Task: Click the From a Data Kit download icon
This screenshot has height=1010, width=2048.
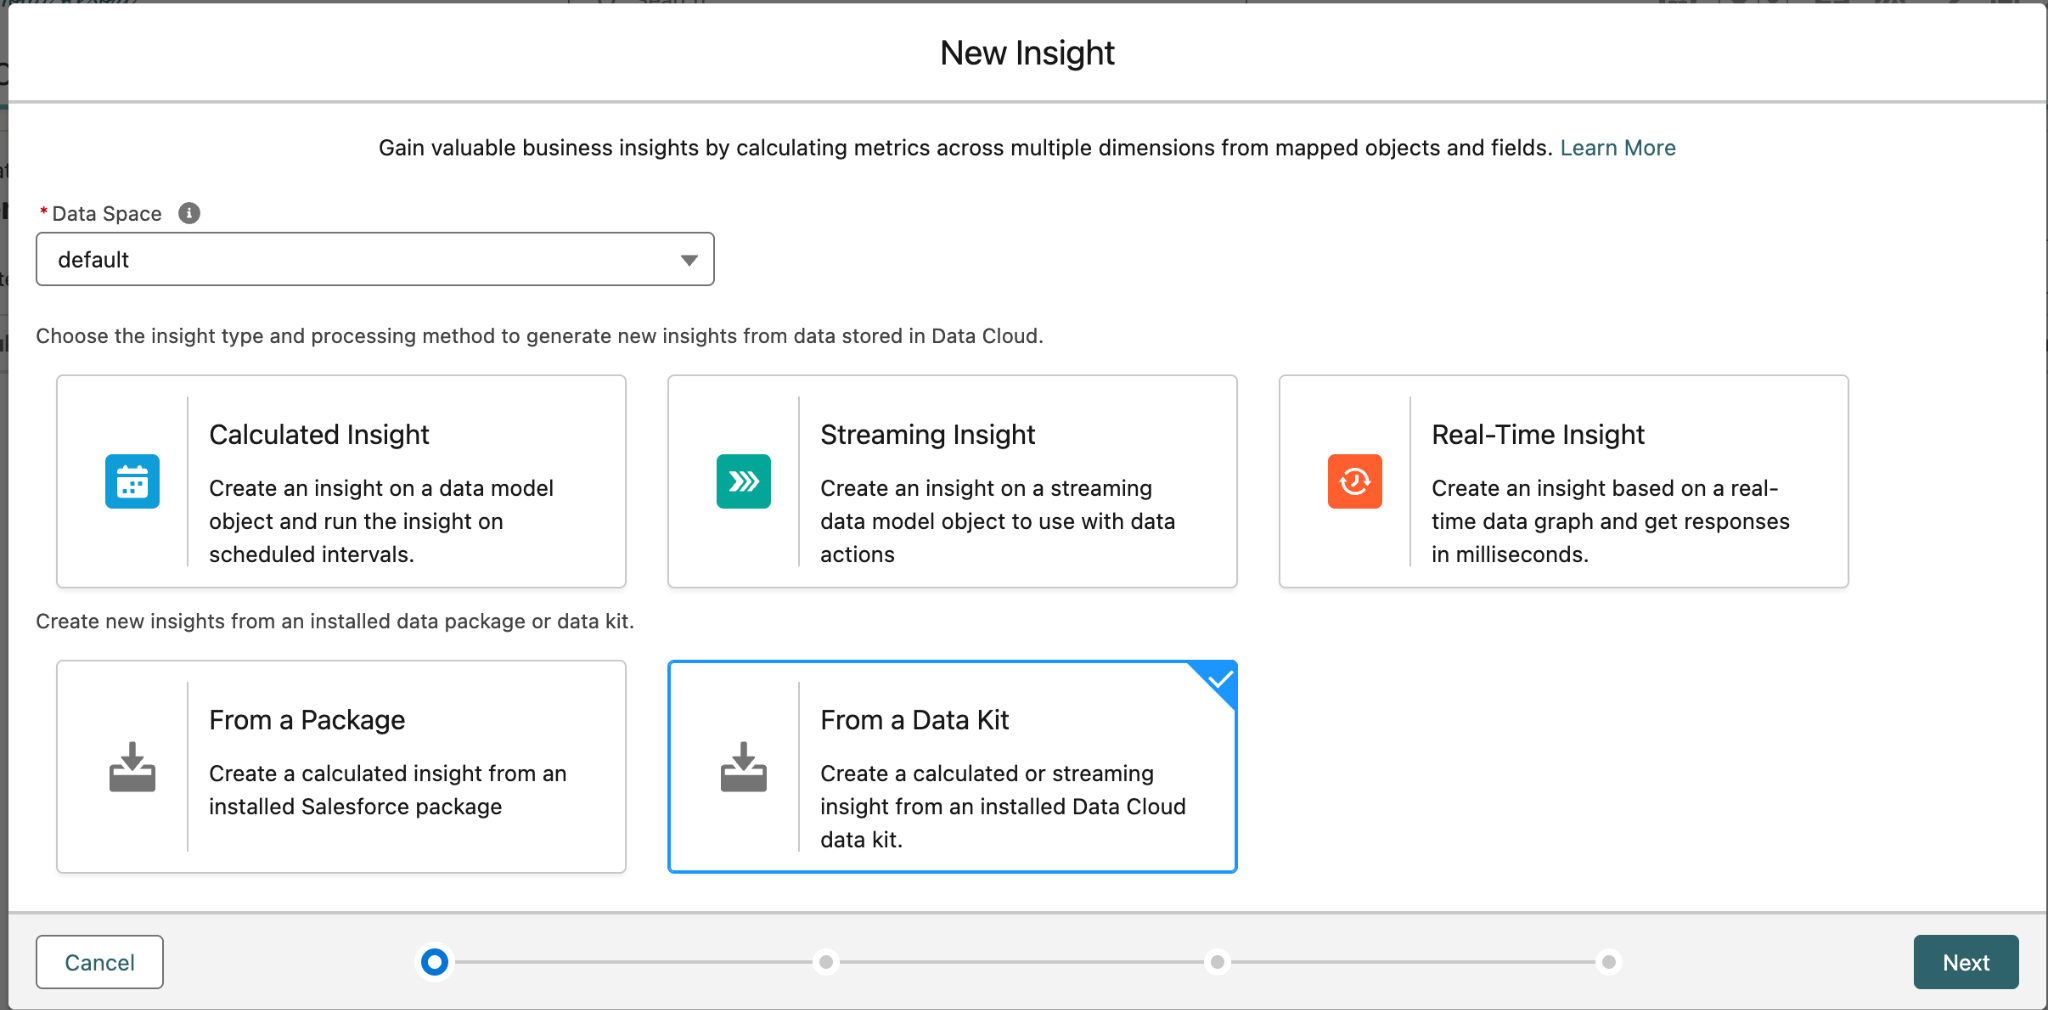Action: click(743, 767)
